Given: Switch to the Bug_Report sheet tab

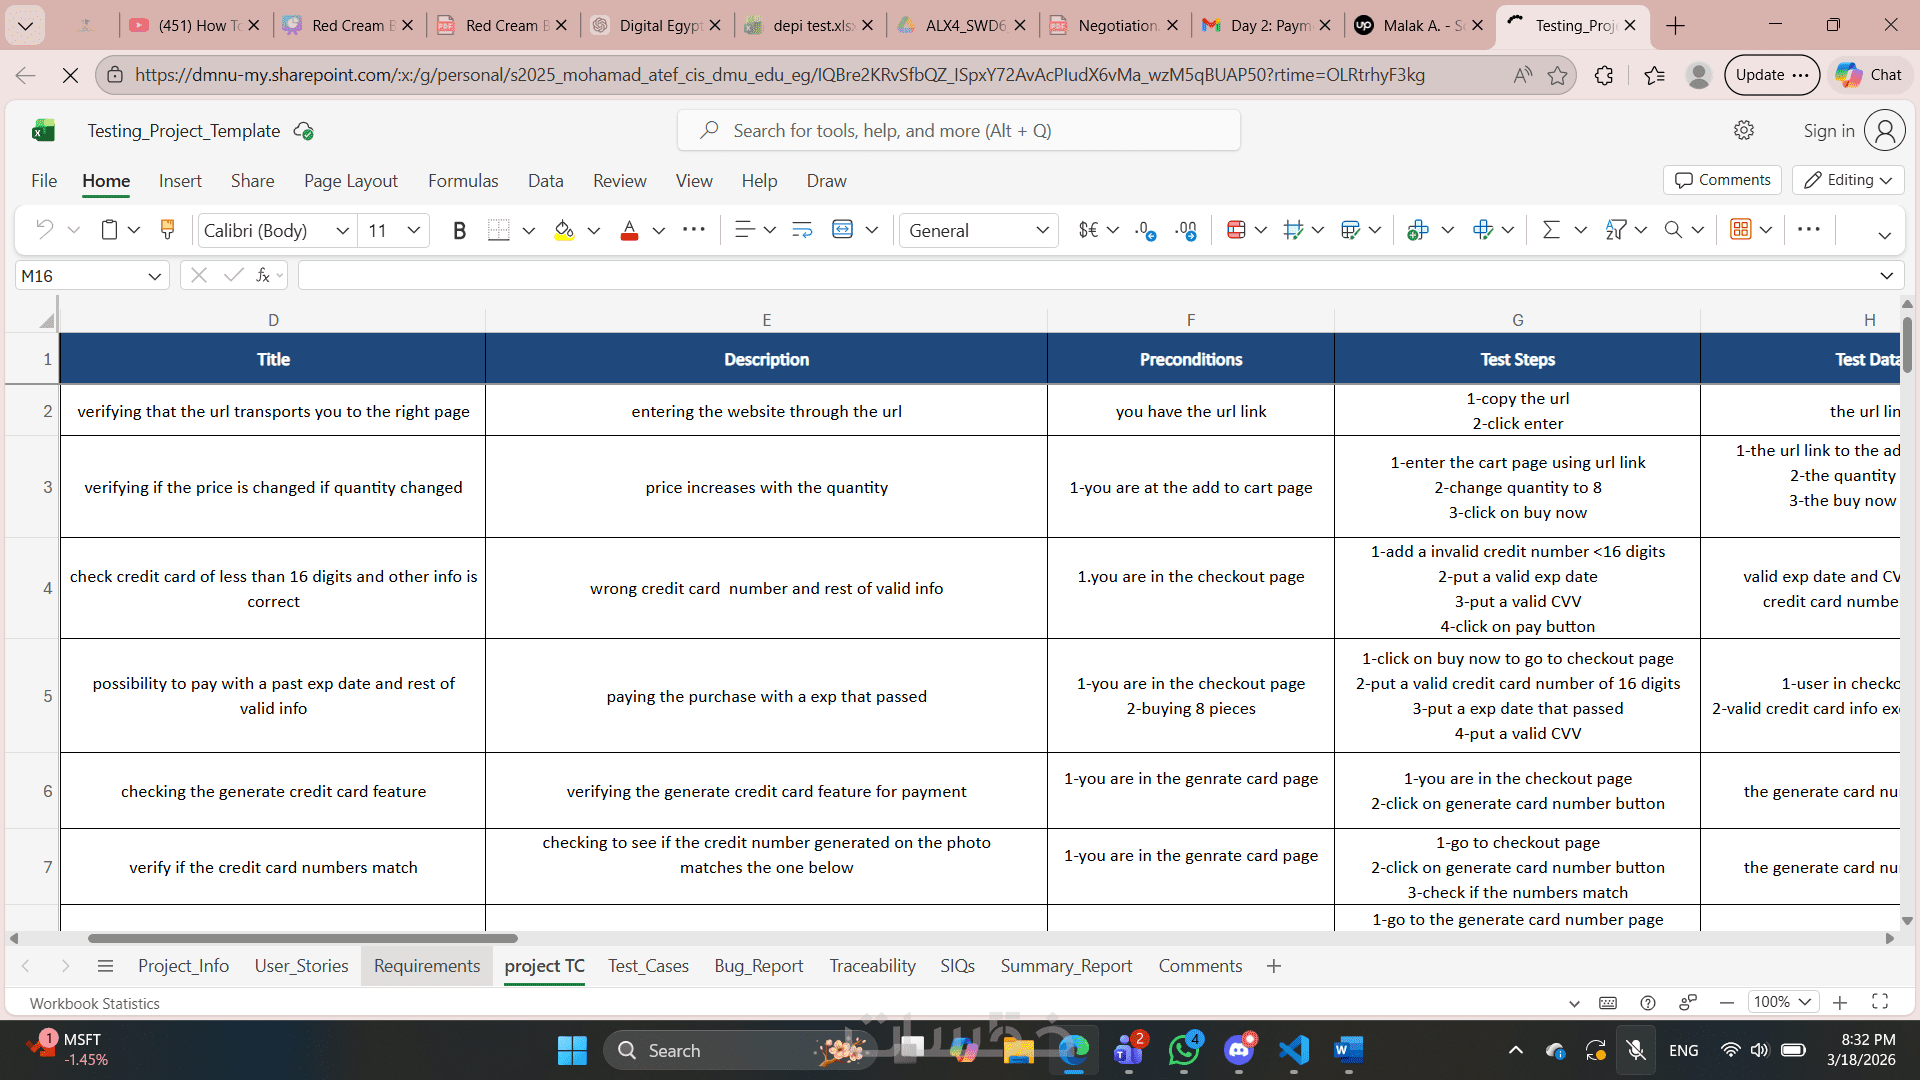Looking at the screenshot, I should (x=758, y=966).
